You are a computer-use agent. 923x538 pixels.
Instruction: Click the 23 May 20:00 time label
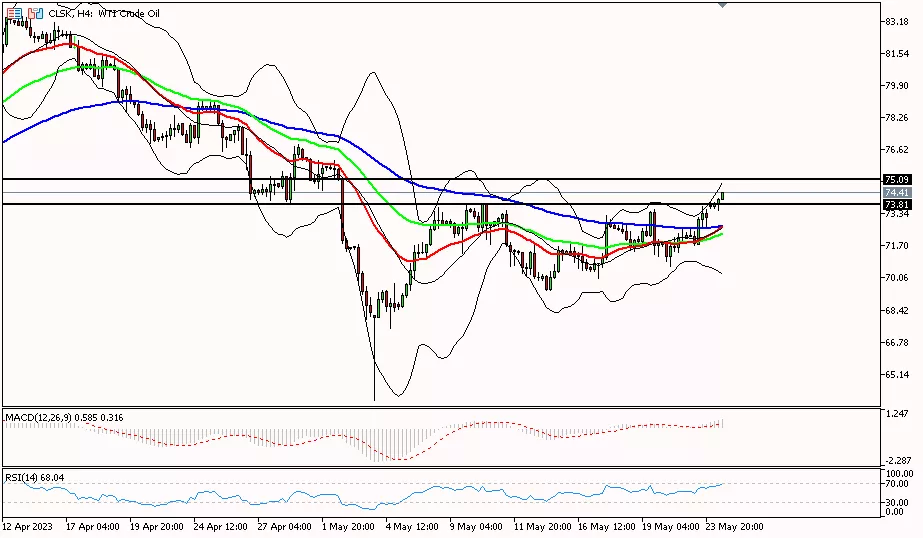coord(733,525)
